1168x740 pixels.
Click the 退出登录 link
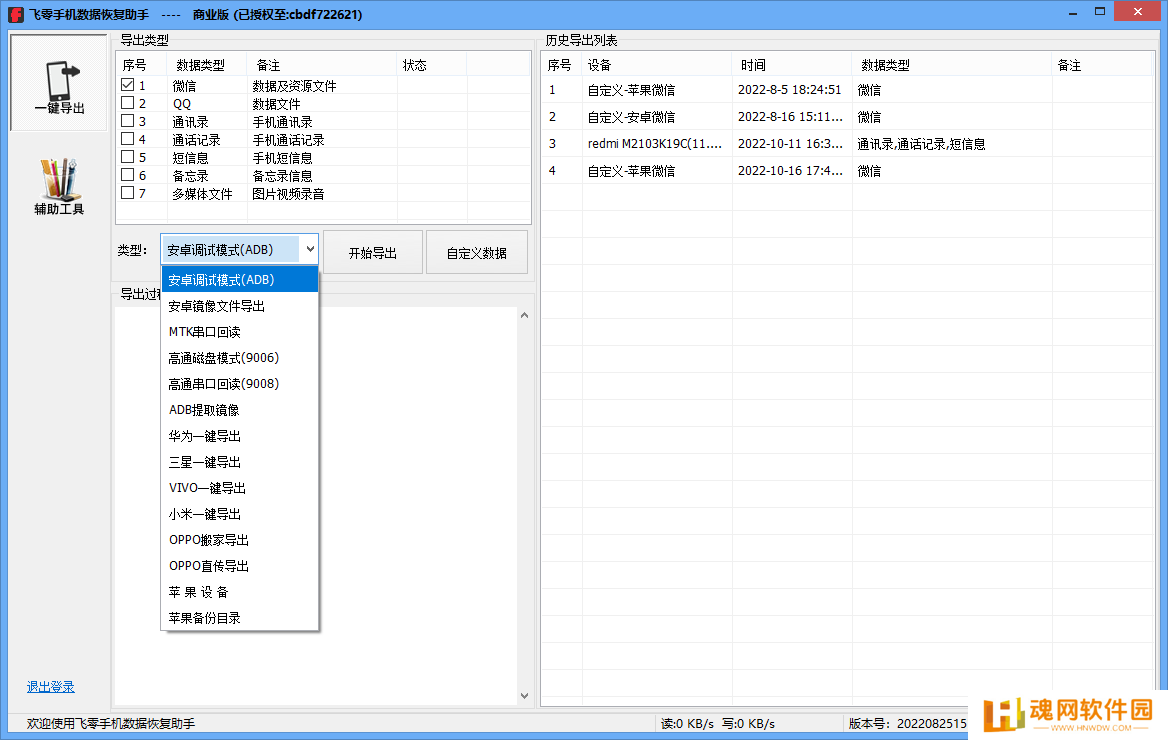click(51, 686)
